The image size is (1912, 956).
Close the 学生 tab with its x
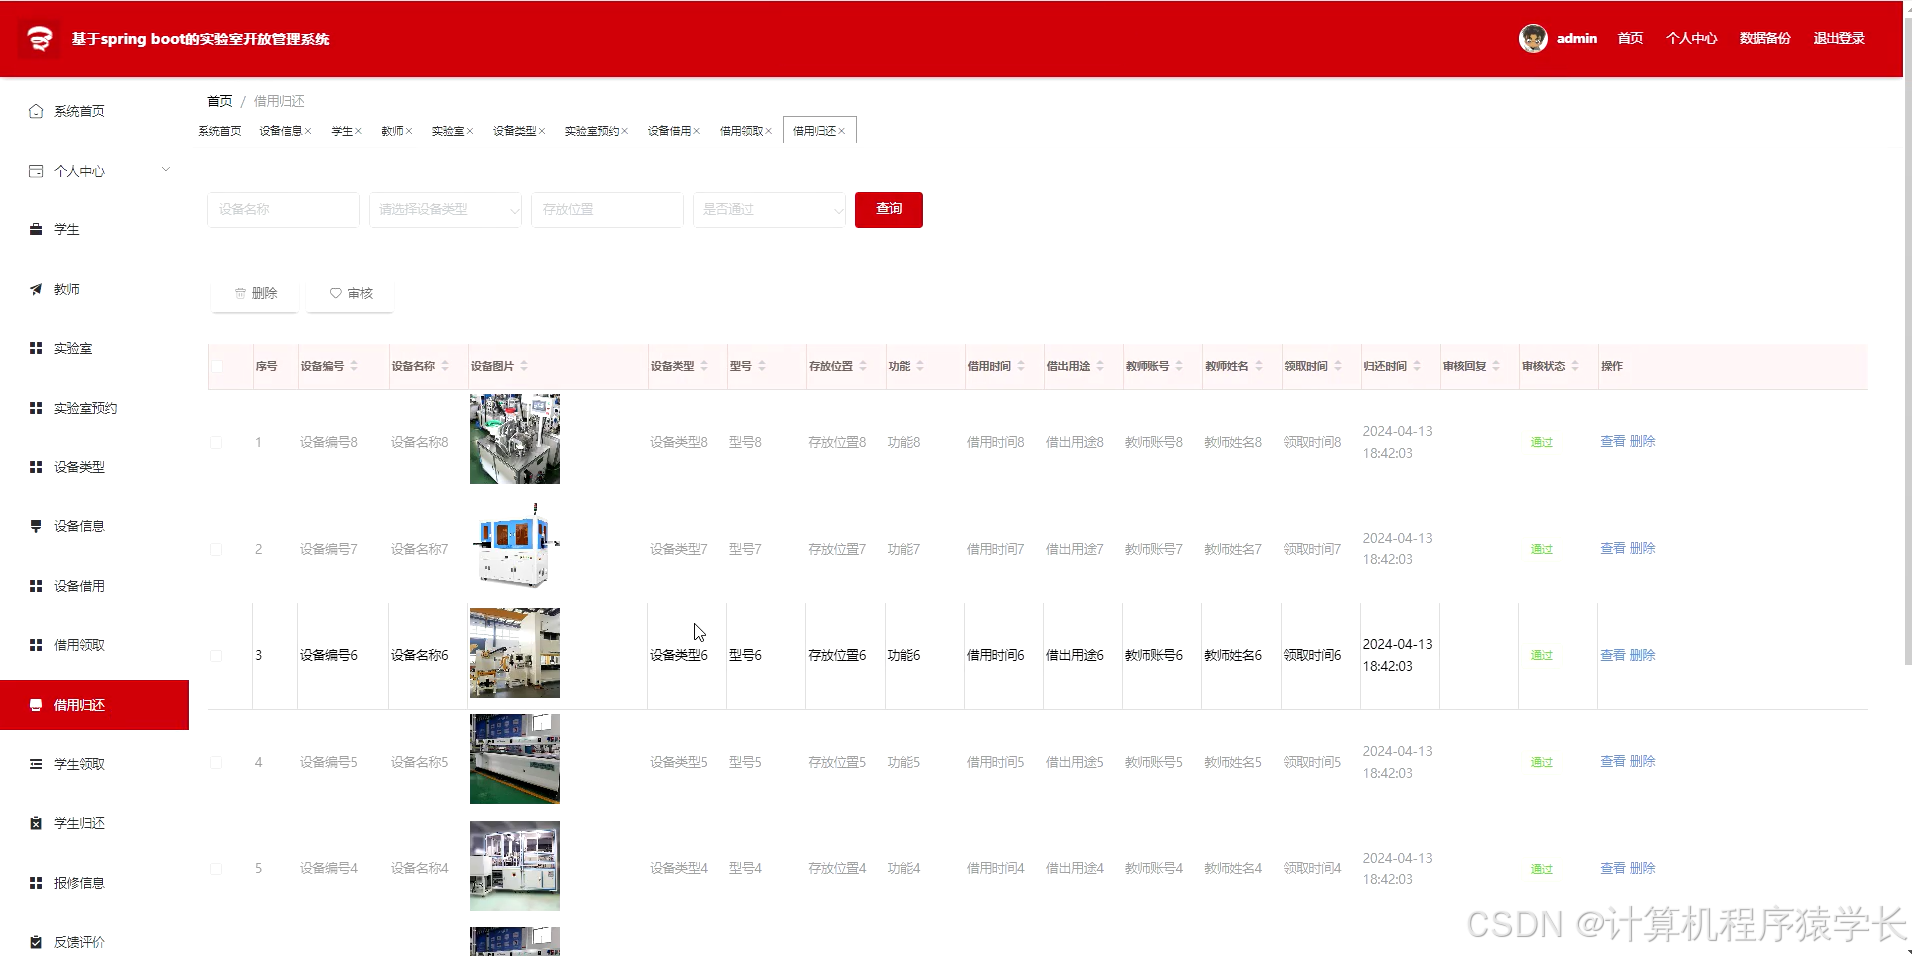[x=358, y=131]
